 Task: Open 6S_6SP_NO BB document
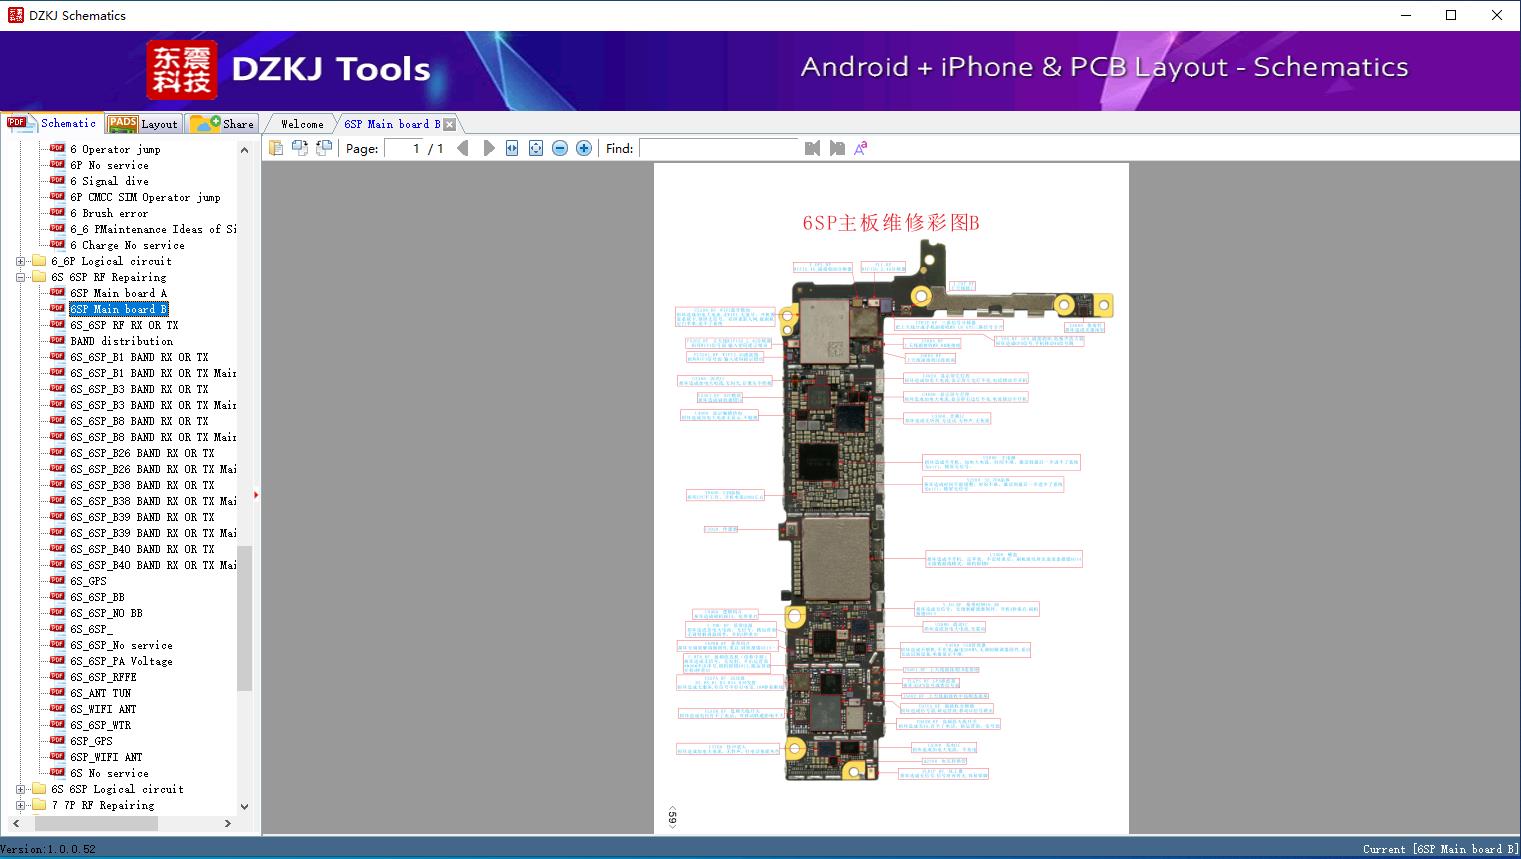(x=106, y=613)
